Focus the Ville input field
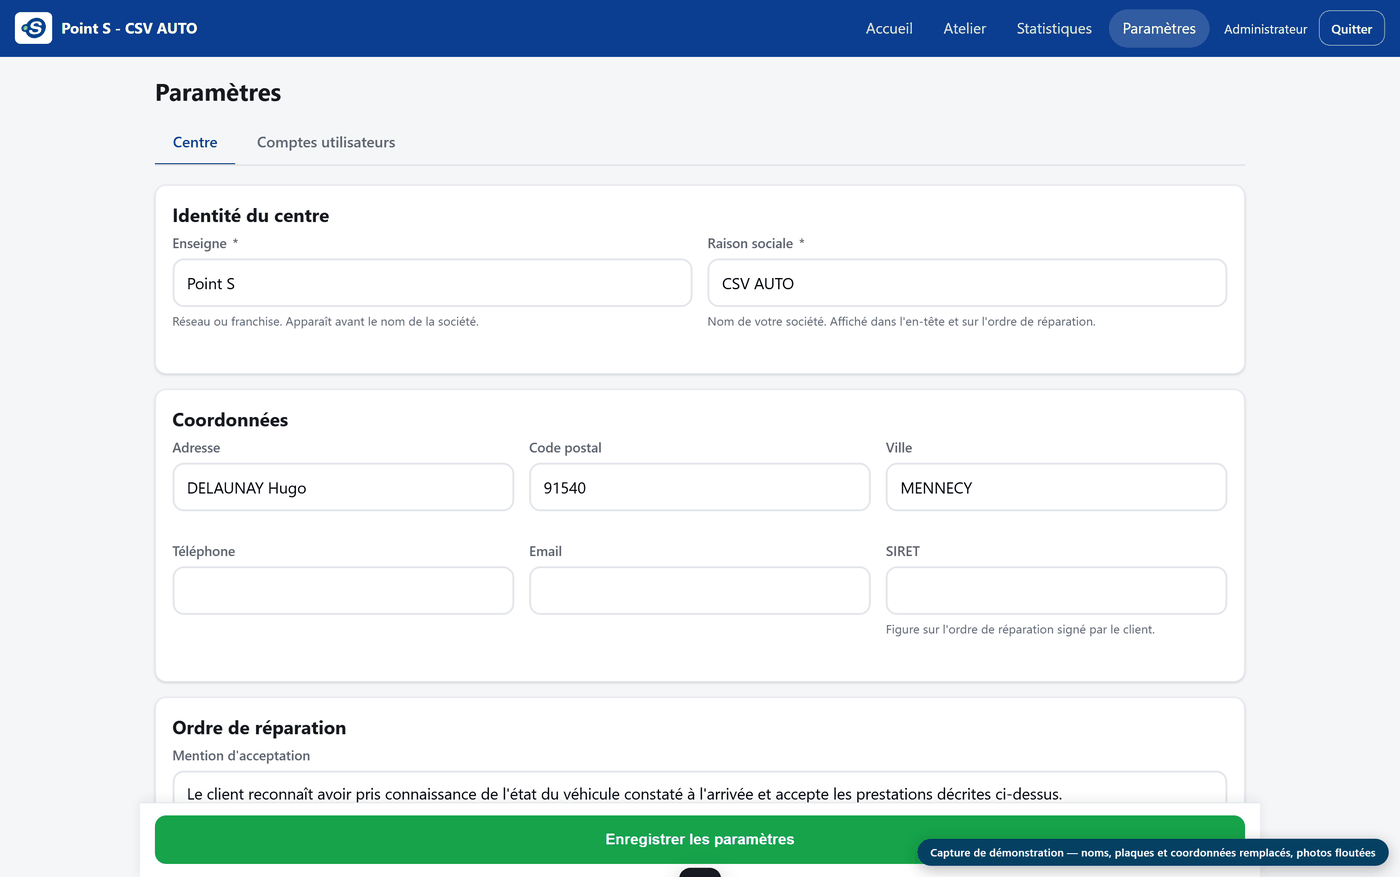Screen dimensions: 1400x877 point(1056,487)
